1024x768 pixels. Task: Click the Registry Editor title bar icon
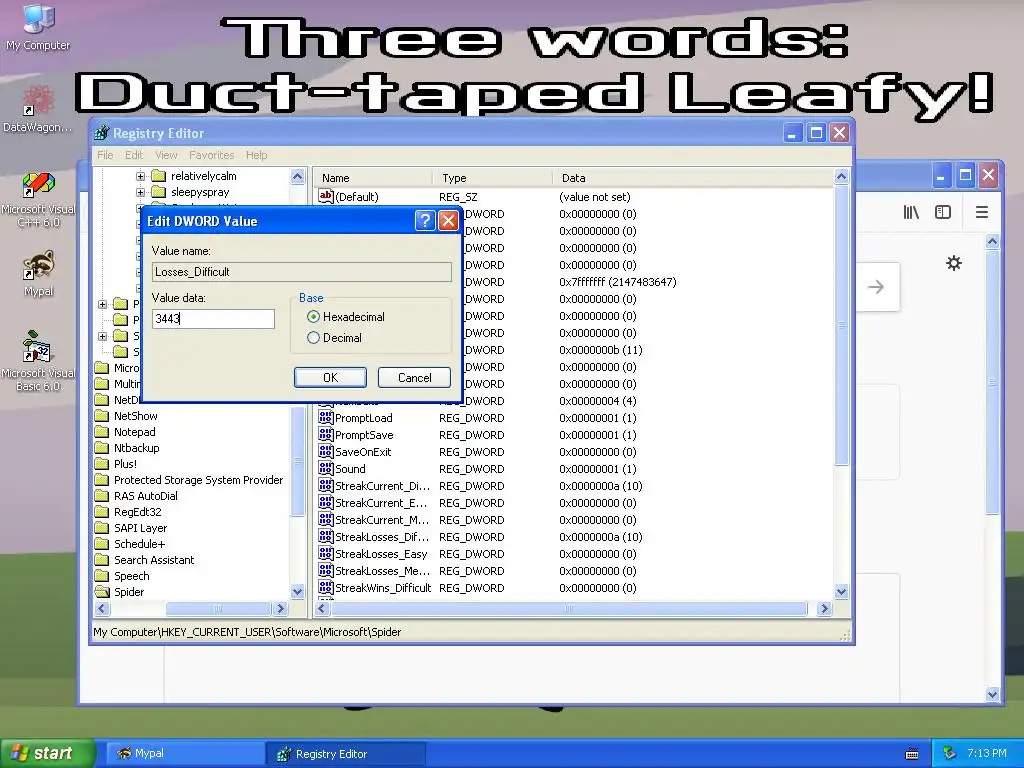[101, 133]
